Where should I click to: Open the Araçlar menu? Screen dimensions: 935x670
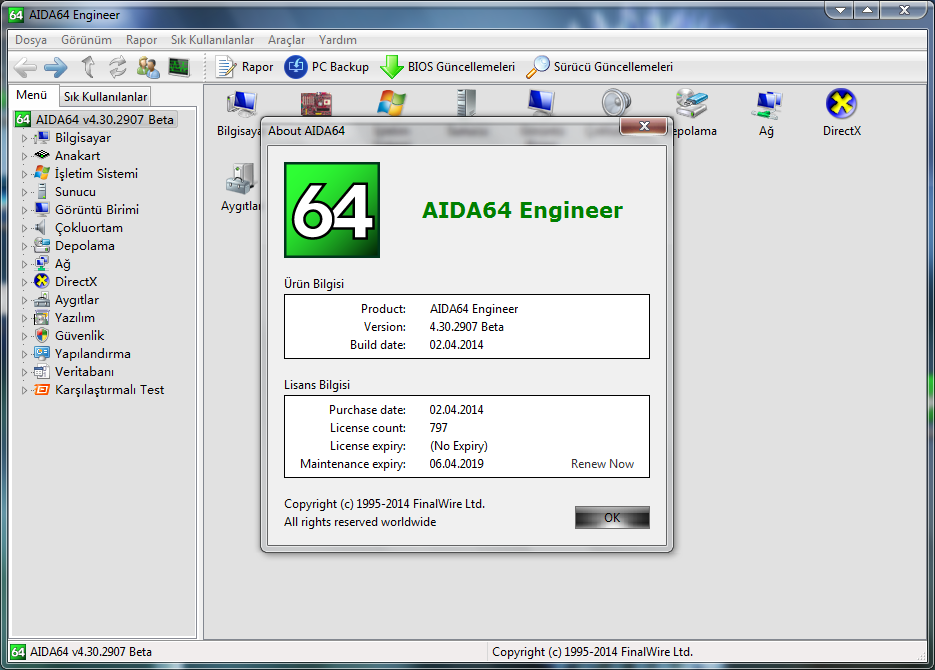pyautogui.click(x=286, y=40)
